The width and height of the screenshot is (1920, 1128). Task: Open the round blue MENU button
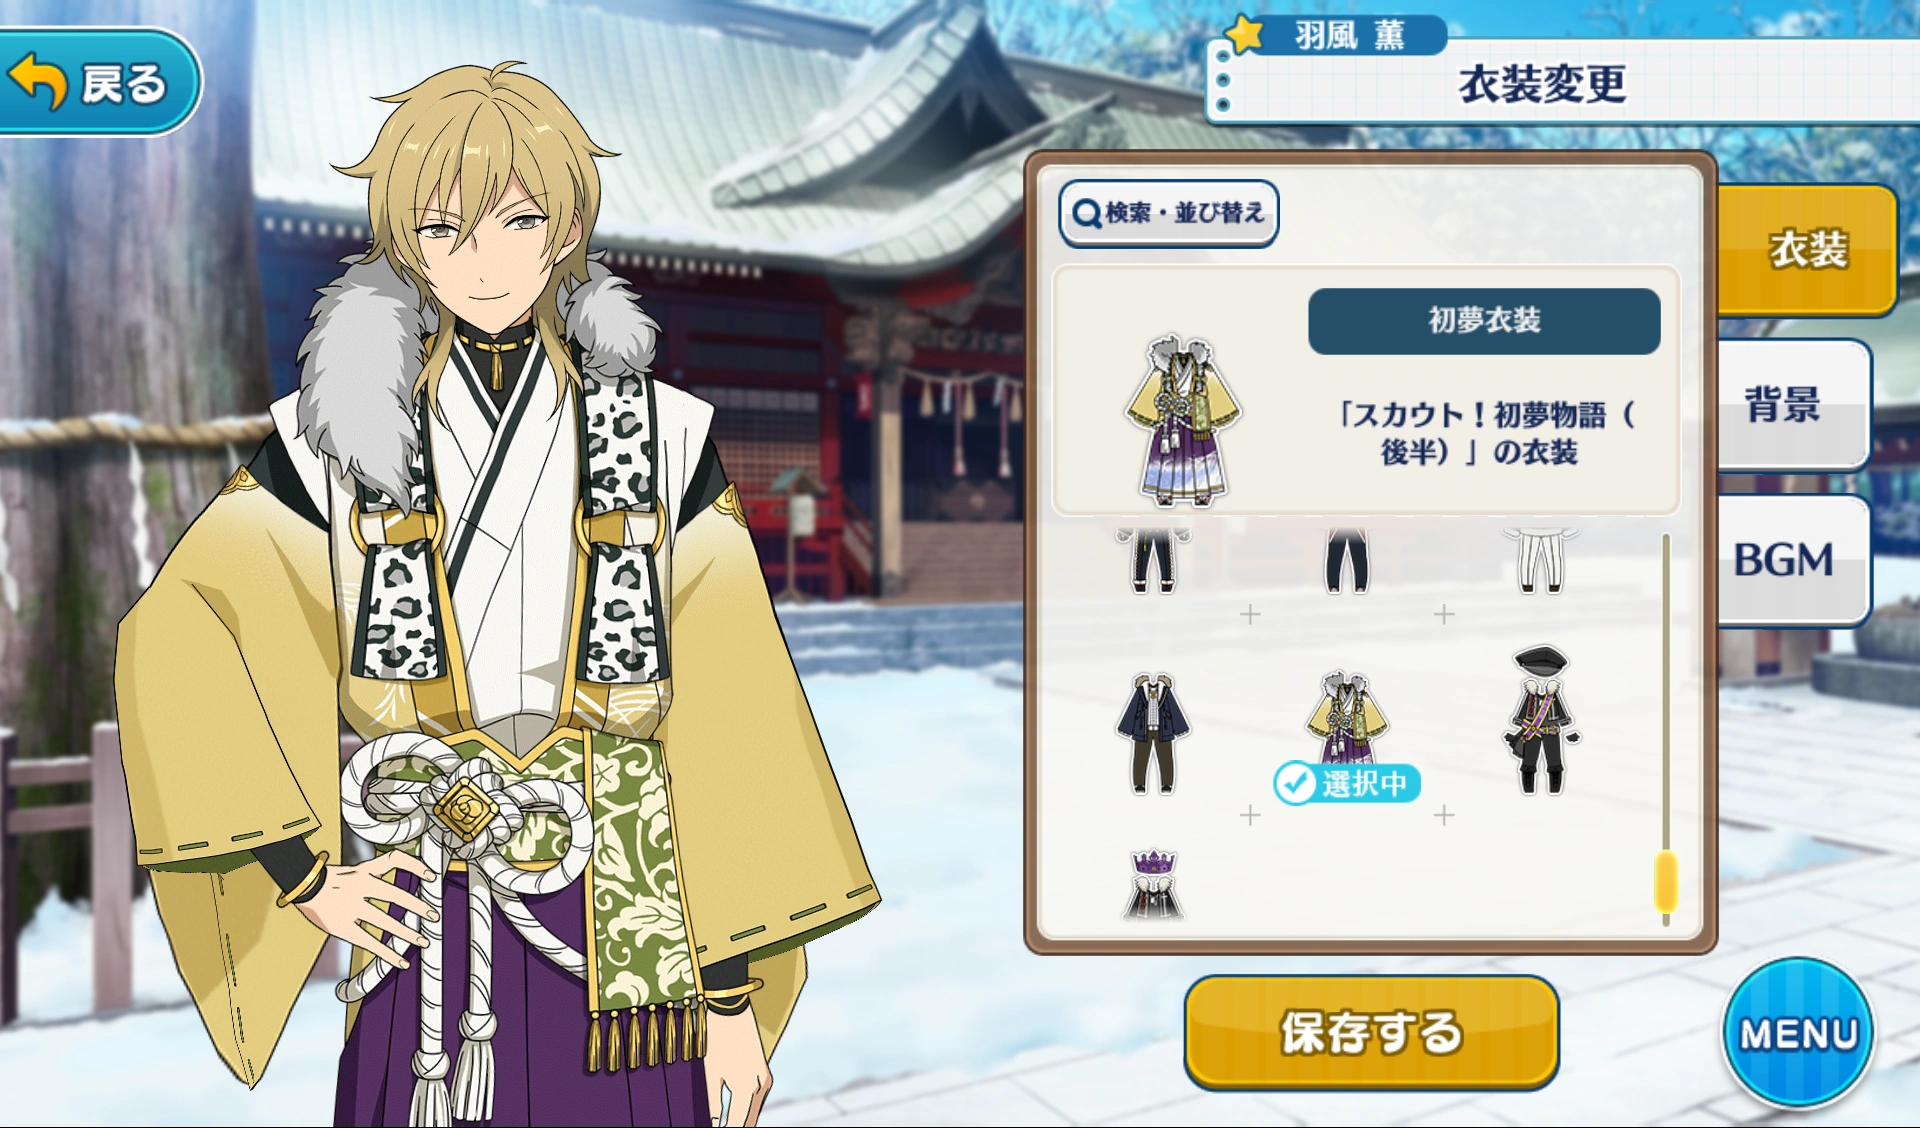click(1797, 1033)
